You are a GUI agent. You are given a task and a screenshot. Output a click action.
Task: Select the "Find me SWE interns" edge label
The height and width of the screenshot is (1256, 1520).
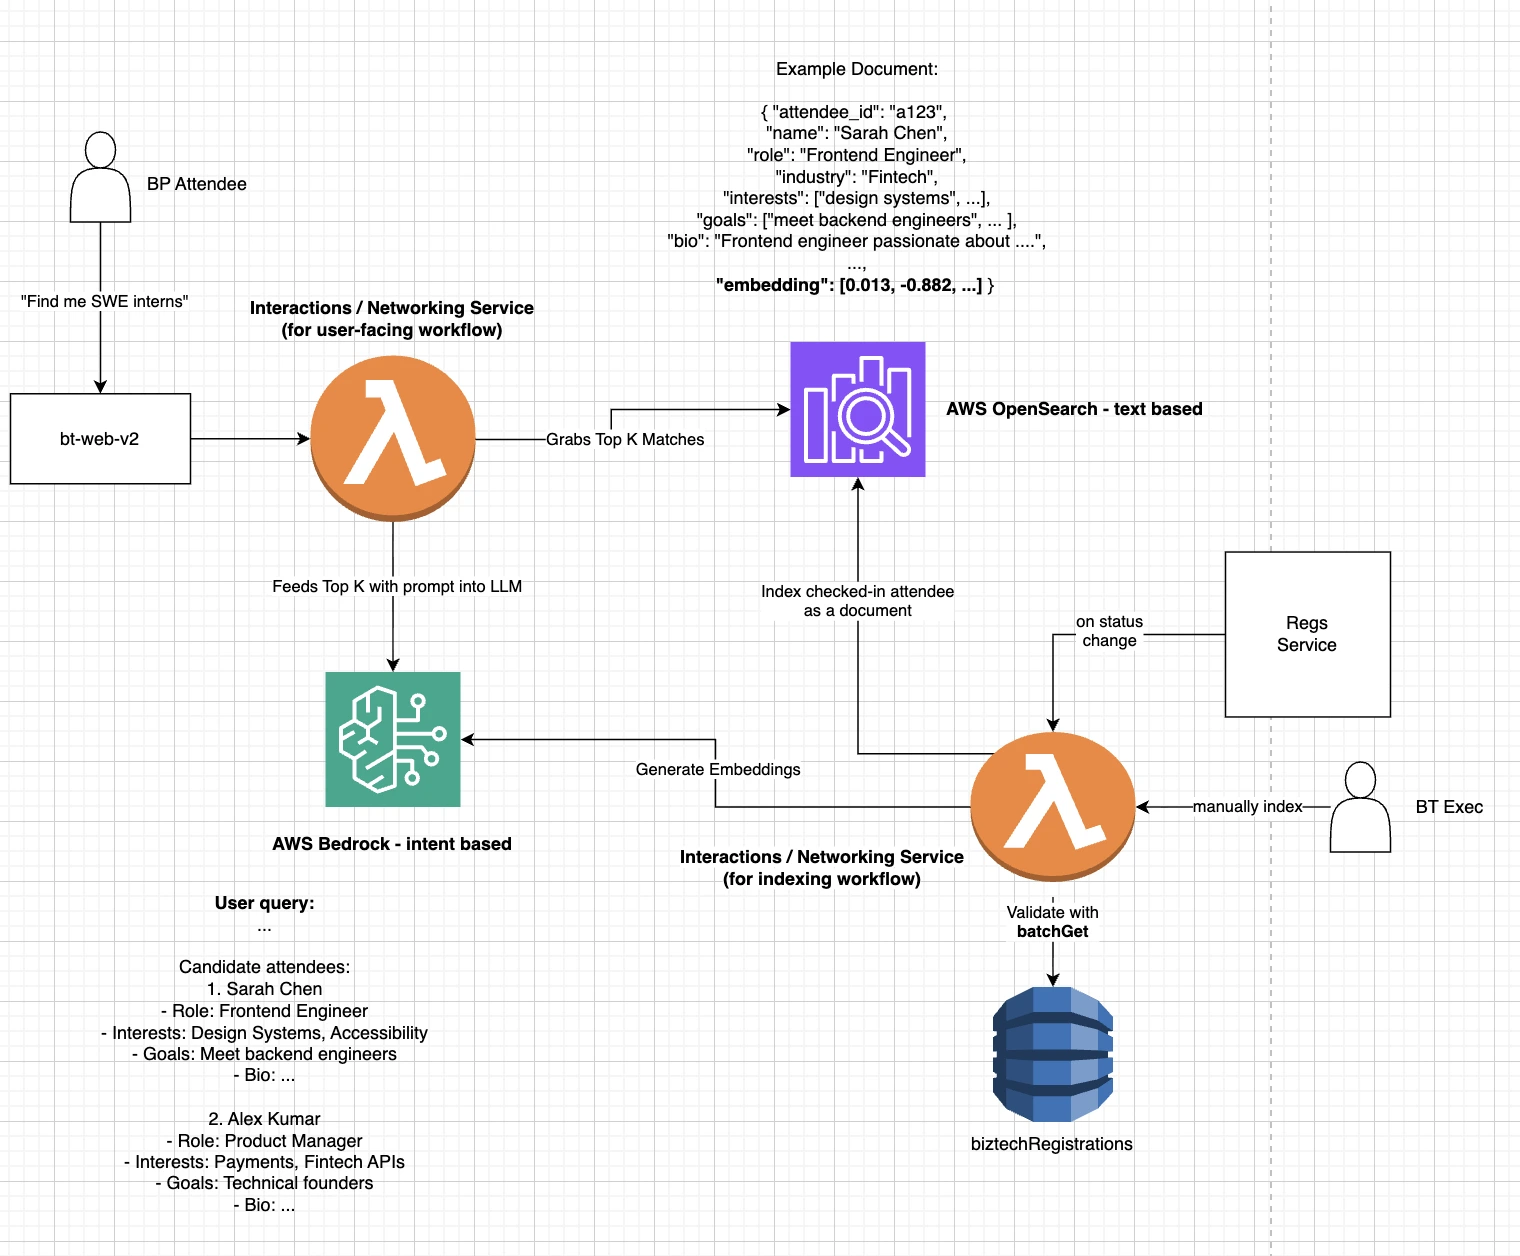coord(104,301)
